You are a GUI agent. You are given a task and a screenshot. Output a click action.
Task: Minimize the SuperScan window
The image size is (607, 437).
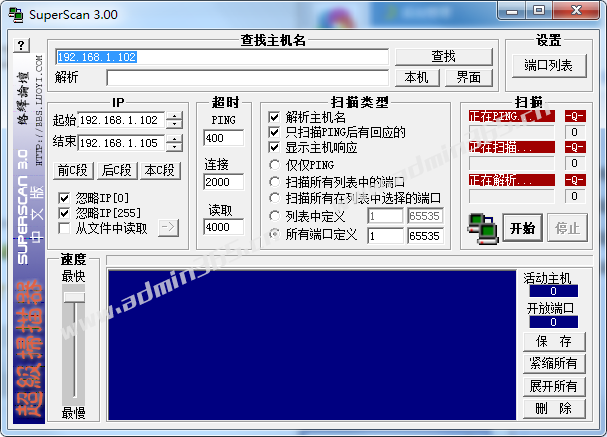pos(512,10)
